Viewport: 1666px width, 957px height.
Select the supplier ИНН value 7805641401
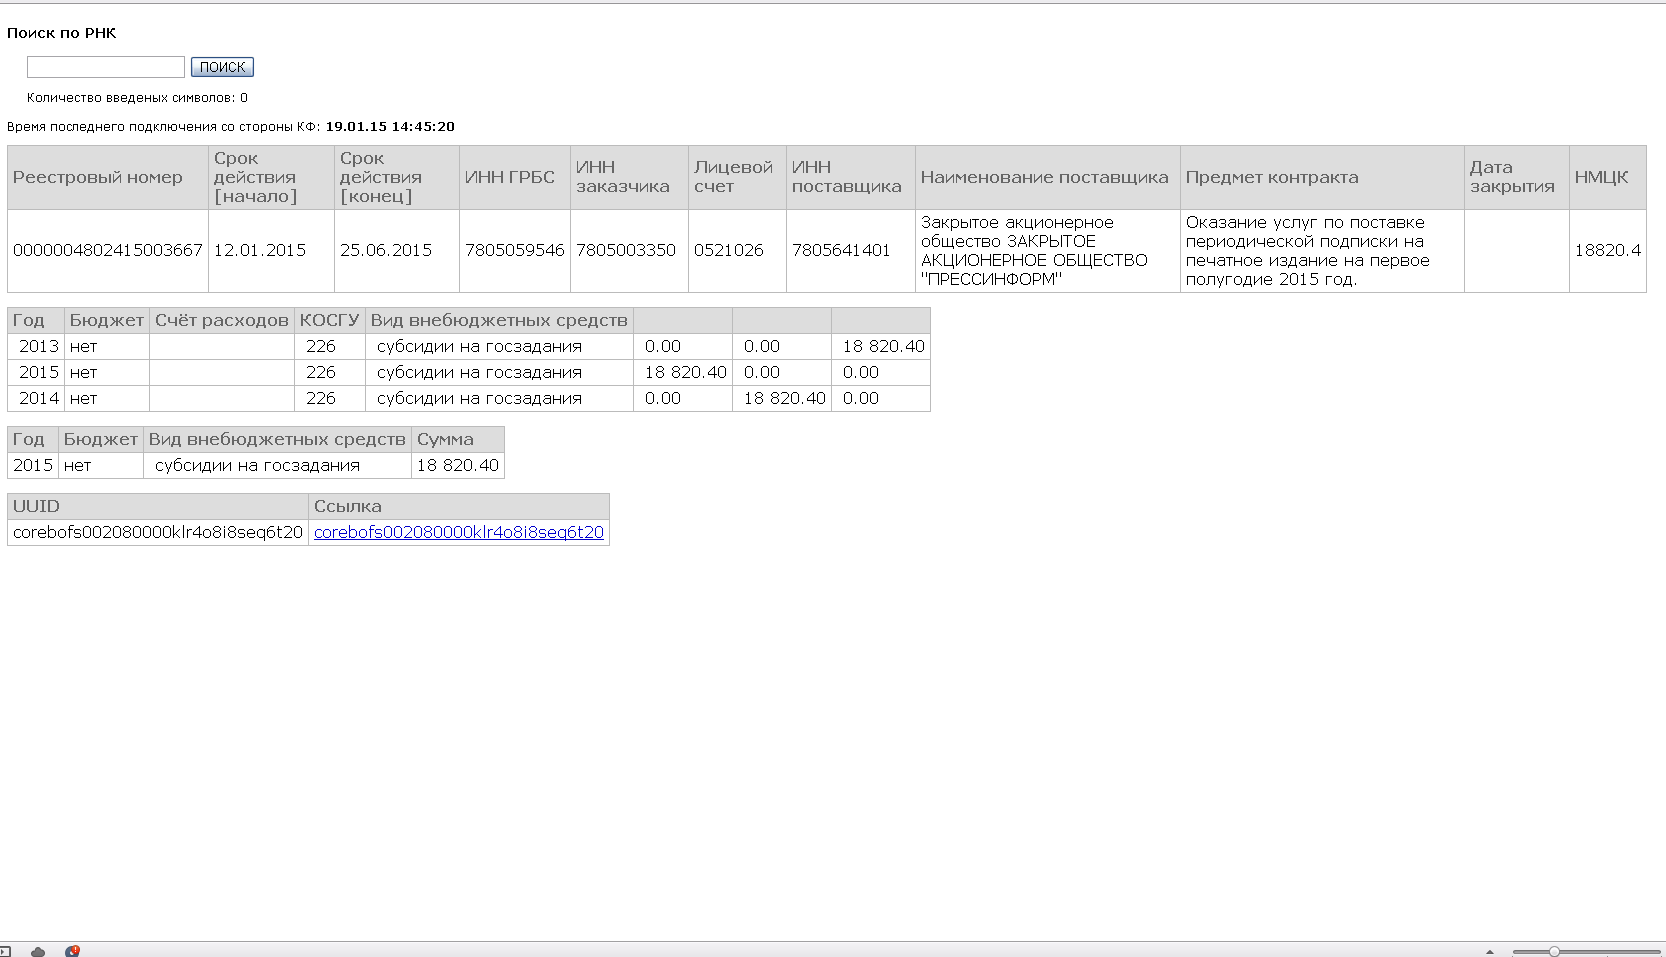[x=841, y=250]
